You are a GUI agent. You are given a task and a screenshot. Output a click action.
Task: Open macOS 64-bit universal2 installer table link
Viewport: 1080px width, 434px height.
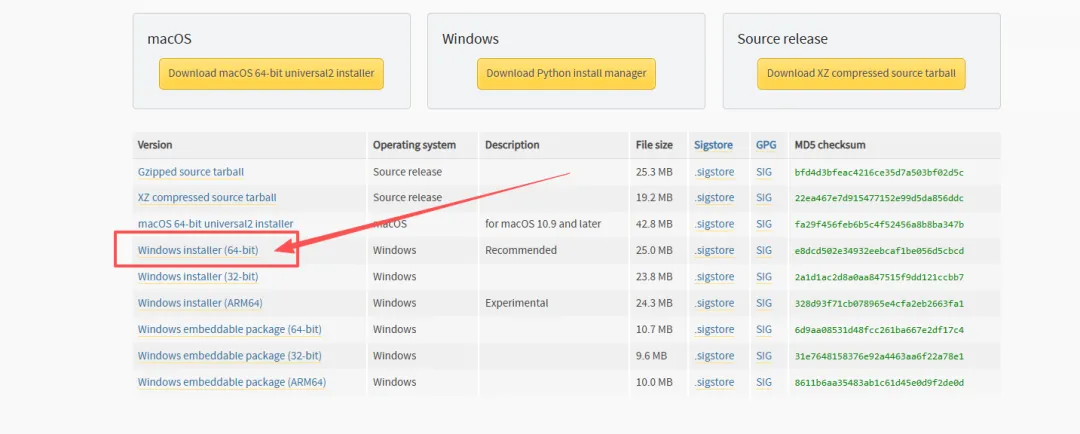[216, 224]
